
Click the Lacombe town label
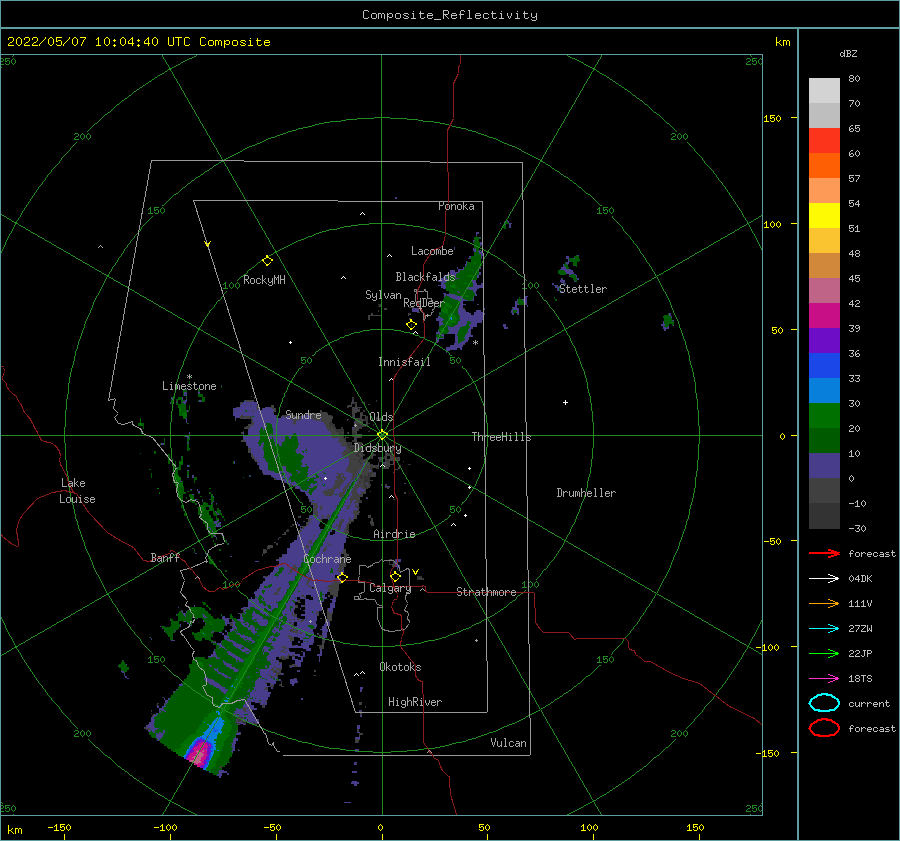click(432, 251)
